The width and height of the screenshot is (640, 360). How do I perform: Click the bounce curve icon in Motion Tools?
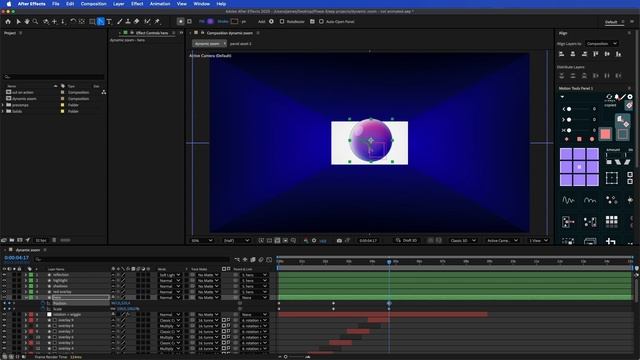pos(590,200)
